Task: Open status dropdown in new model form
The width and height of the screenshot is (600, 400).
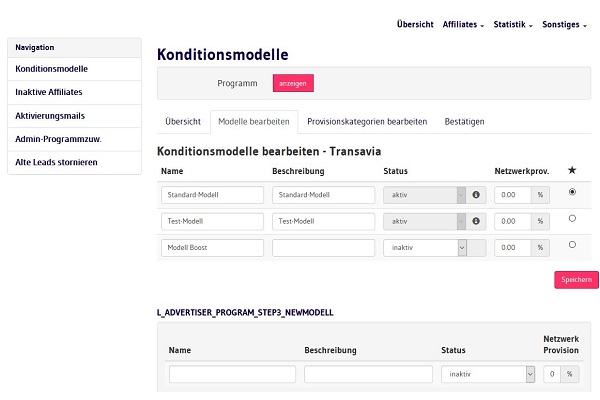Action: coord(488,374)
